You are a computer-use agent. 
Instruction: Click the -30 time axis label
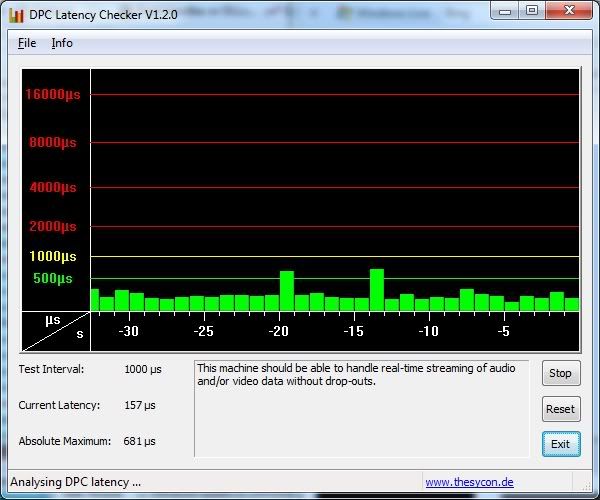128,331
